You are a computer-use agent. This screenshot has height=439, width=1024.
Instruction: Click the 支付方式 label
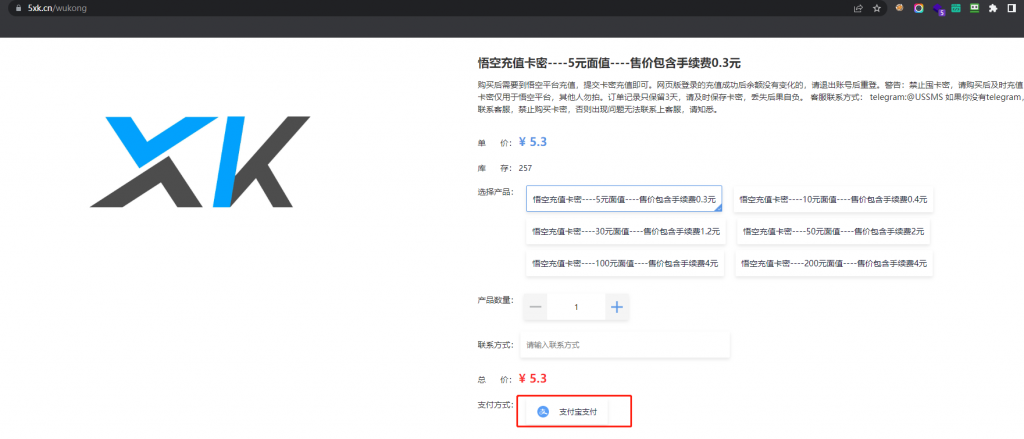coord(496,404)
